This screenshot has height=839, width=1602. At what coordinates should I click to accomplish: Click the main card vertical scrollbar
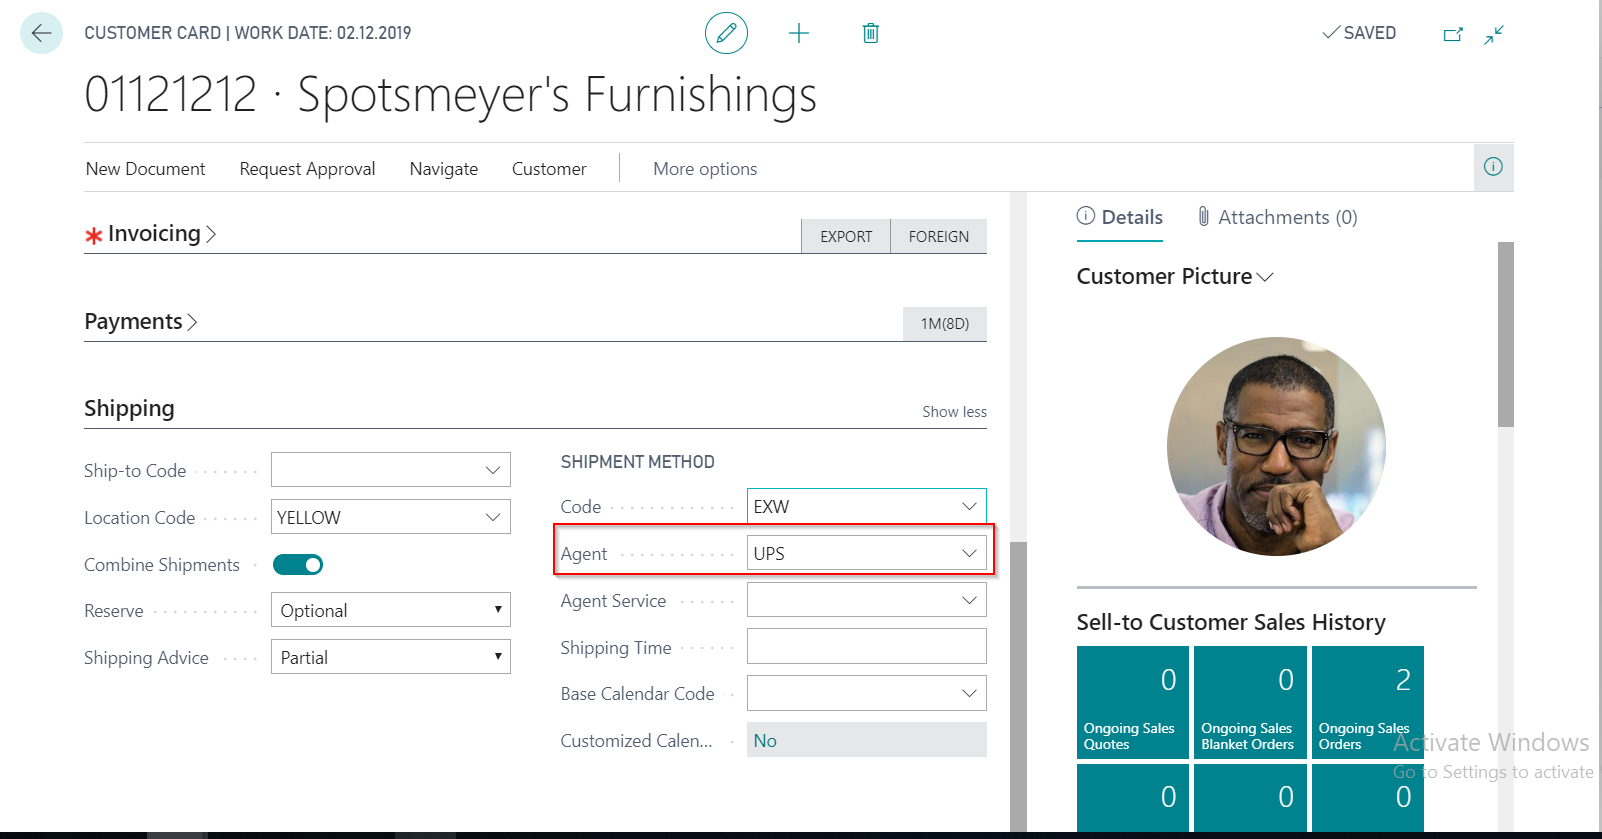click(1018, 686)
